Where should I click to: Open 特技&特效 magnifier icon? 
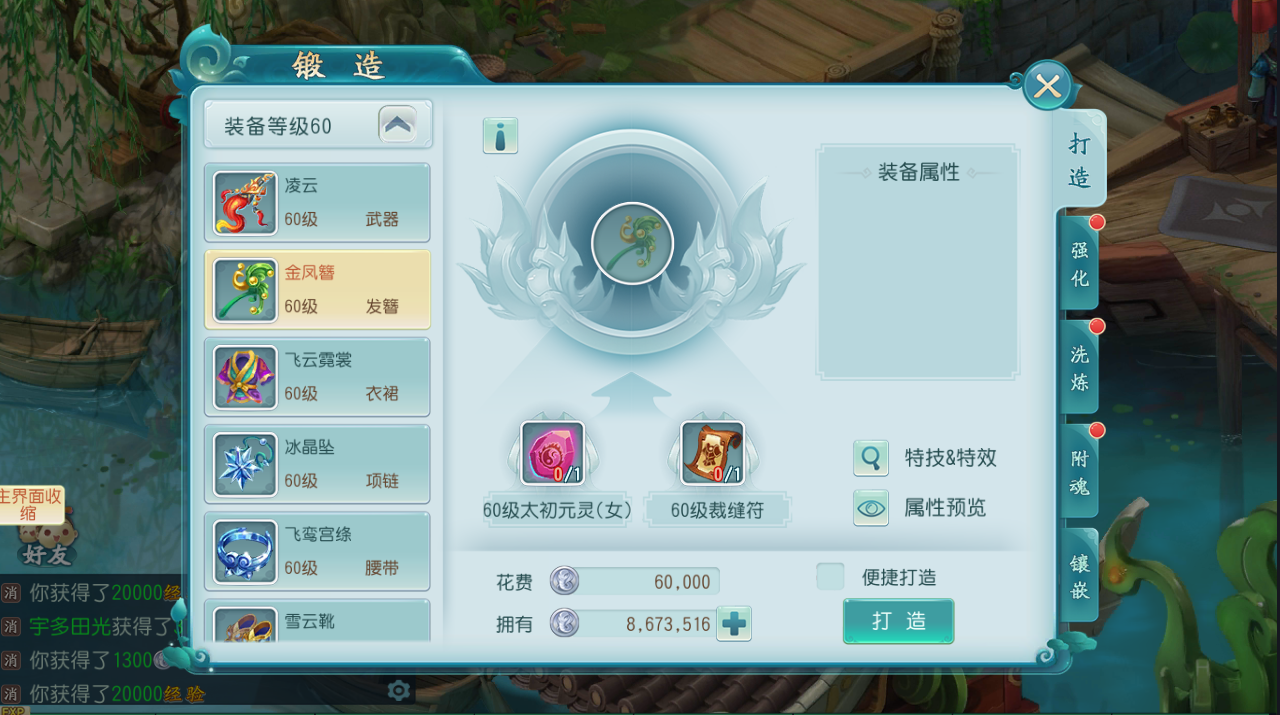[x=871, y=458]
